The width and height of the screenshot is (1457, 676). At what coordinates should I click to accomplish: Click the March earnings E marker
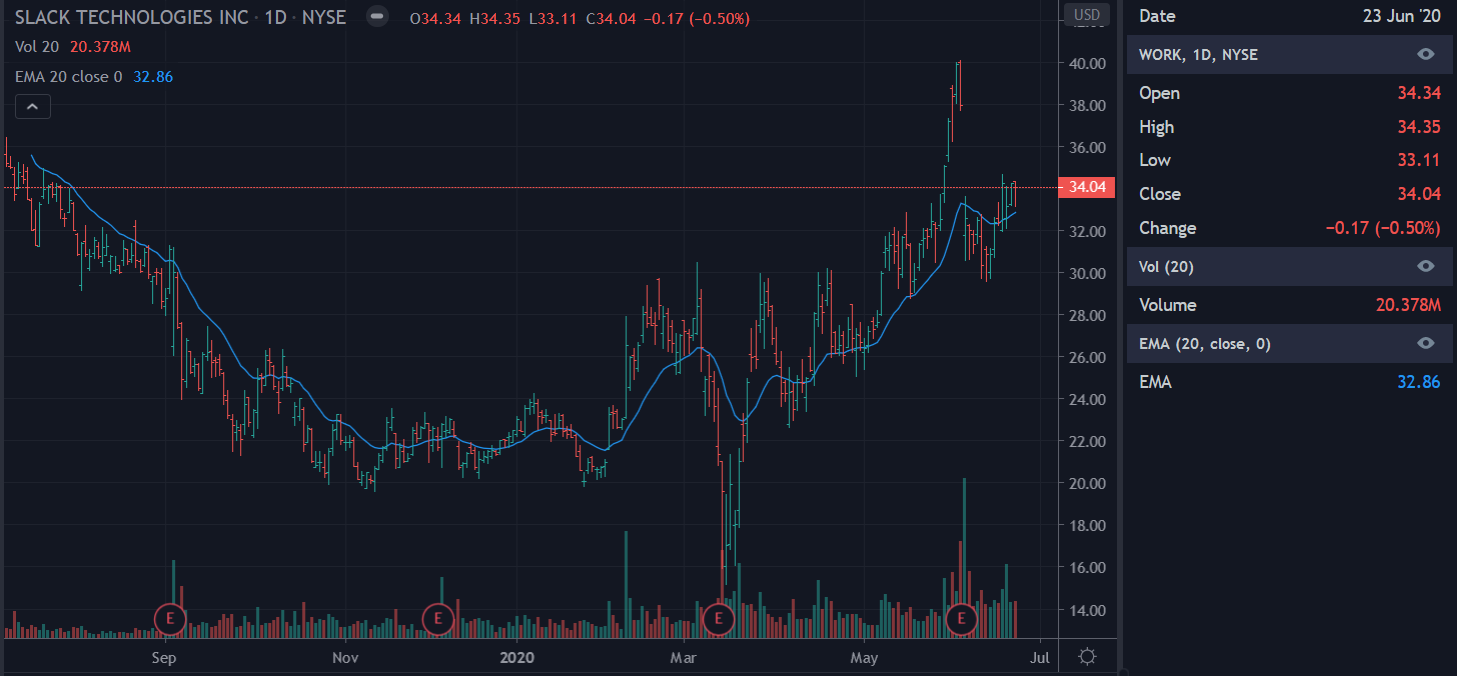pos(717,620)
